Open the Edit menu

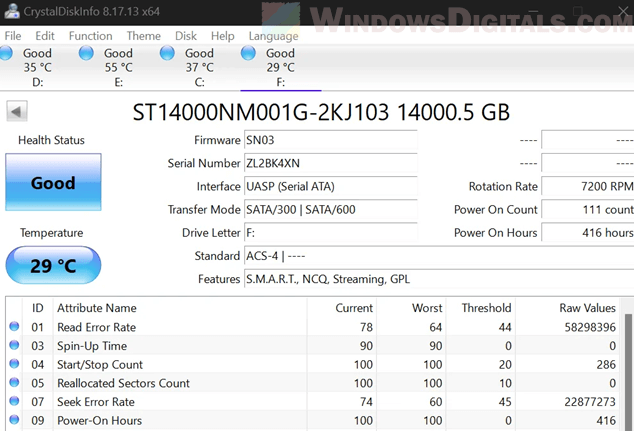tap(45, 36)
